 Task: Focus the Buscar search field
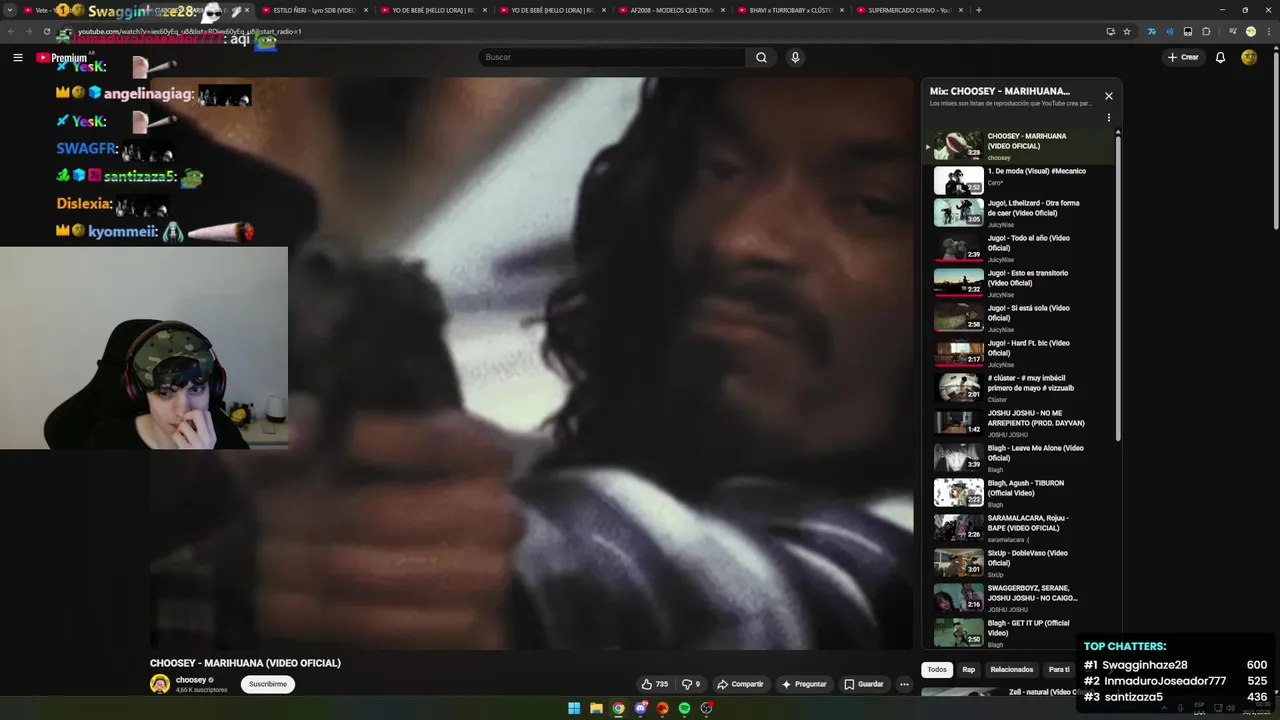[x=612, y=57]
